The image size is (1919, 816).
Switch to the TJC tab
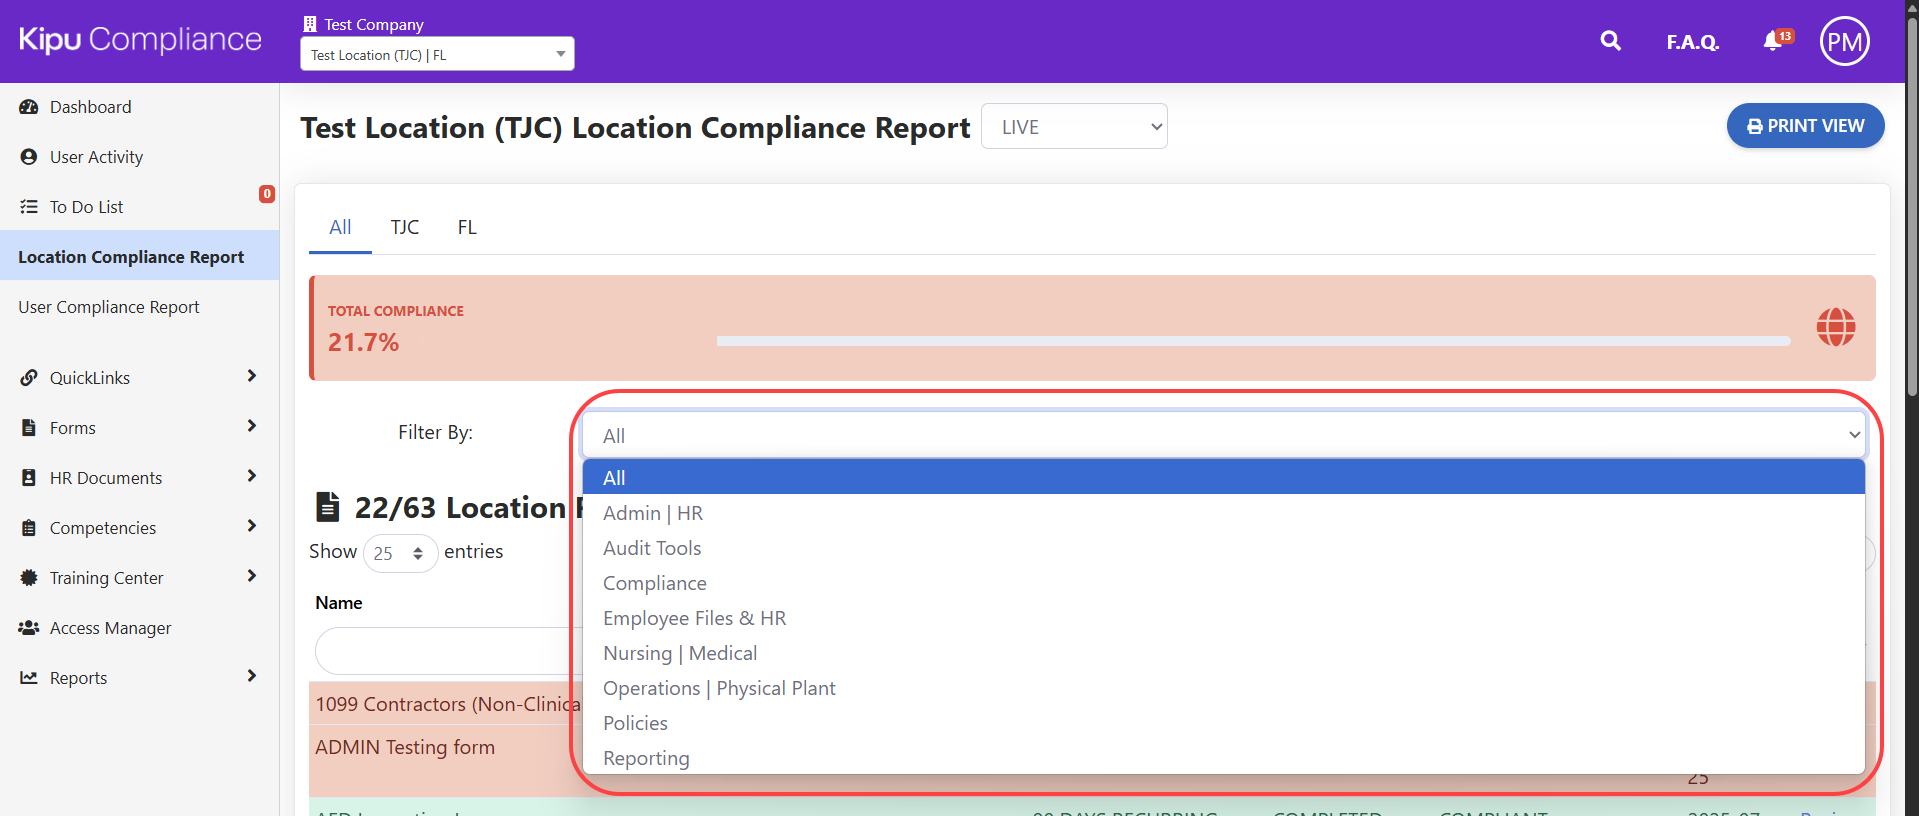tap(404, 227)
